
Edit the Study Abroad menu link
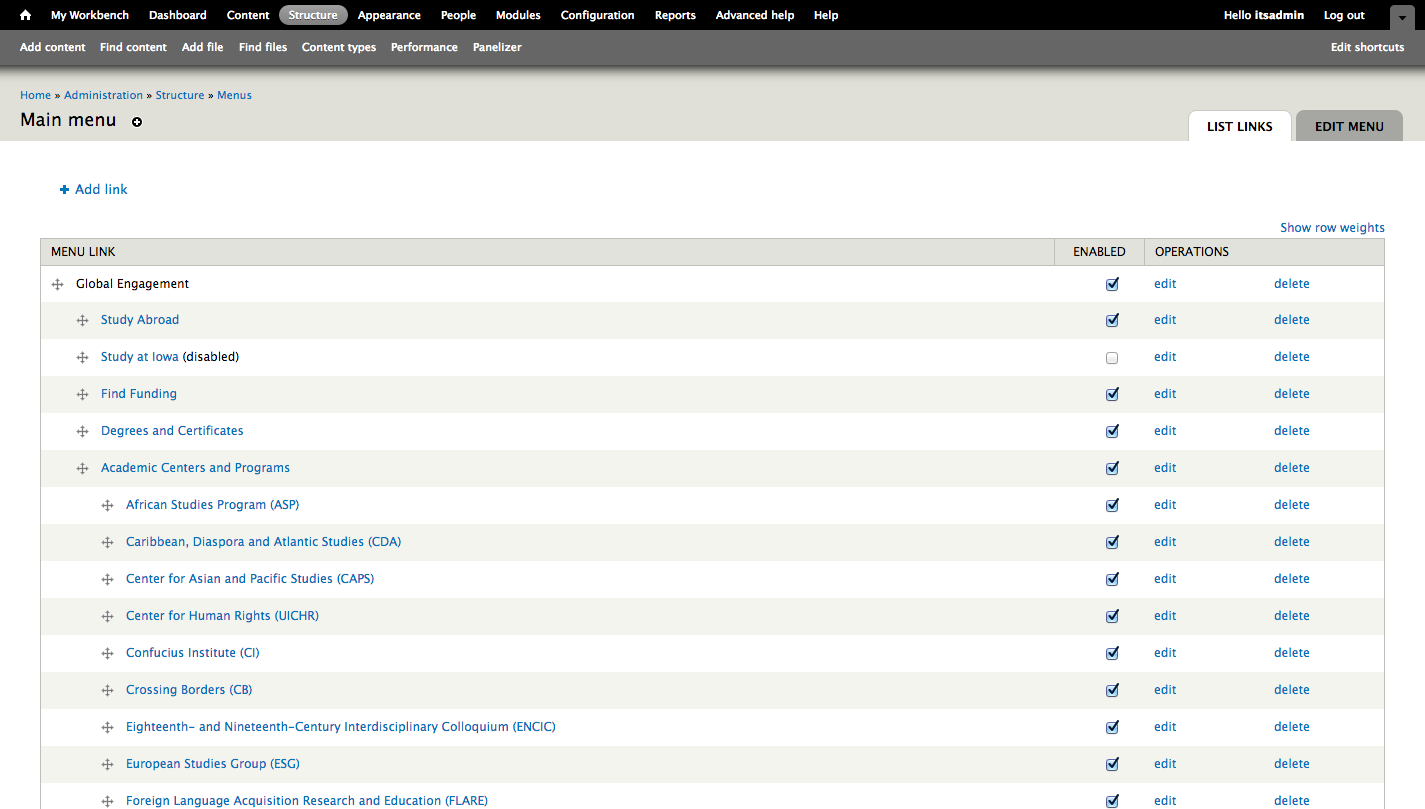(1165, 320)
